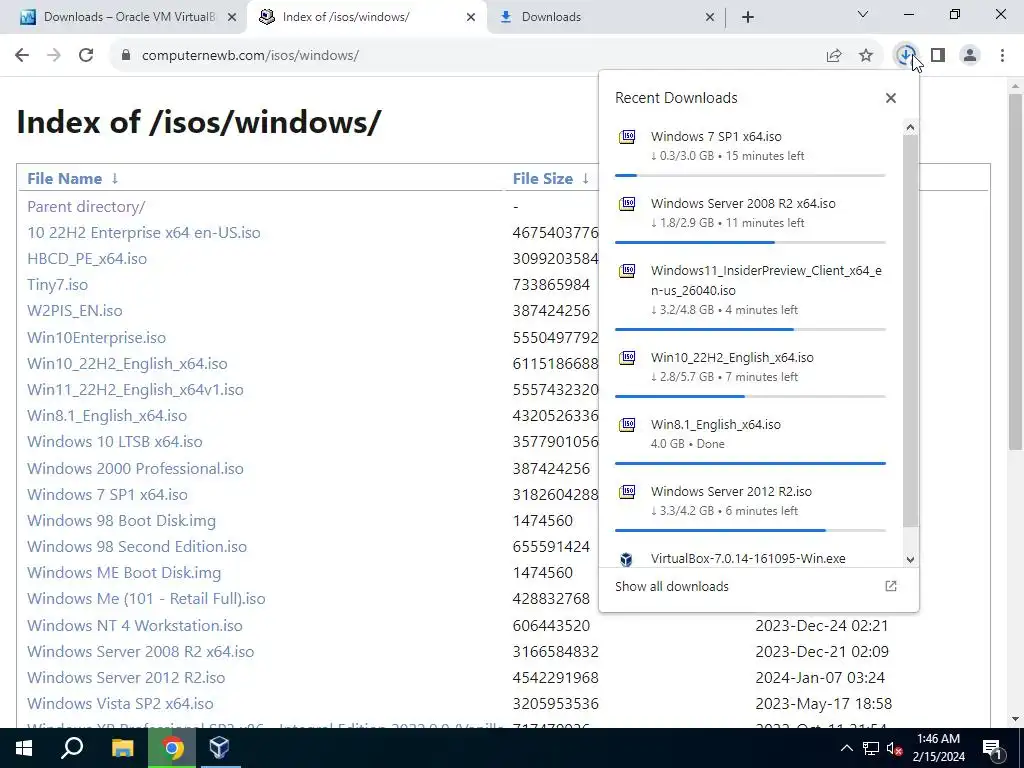Click the ISO icon of Win10_22H2_English_x64 download
Viewport: 1024px width, 768px height.
(627, 357)
